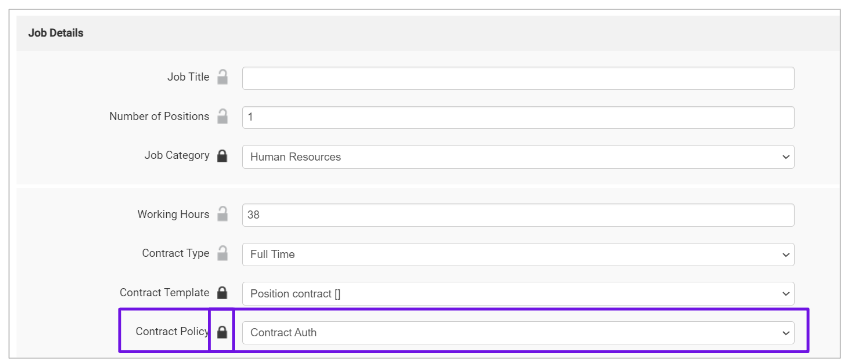Unlock the Contract Template padlock

tap(222, 293)
